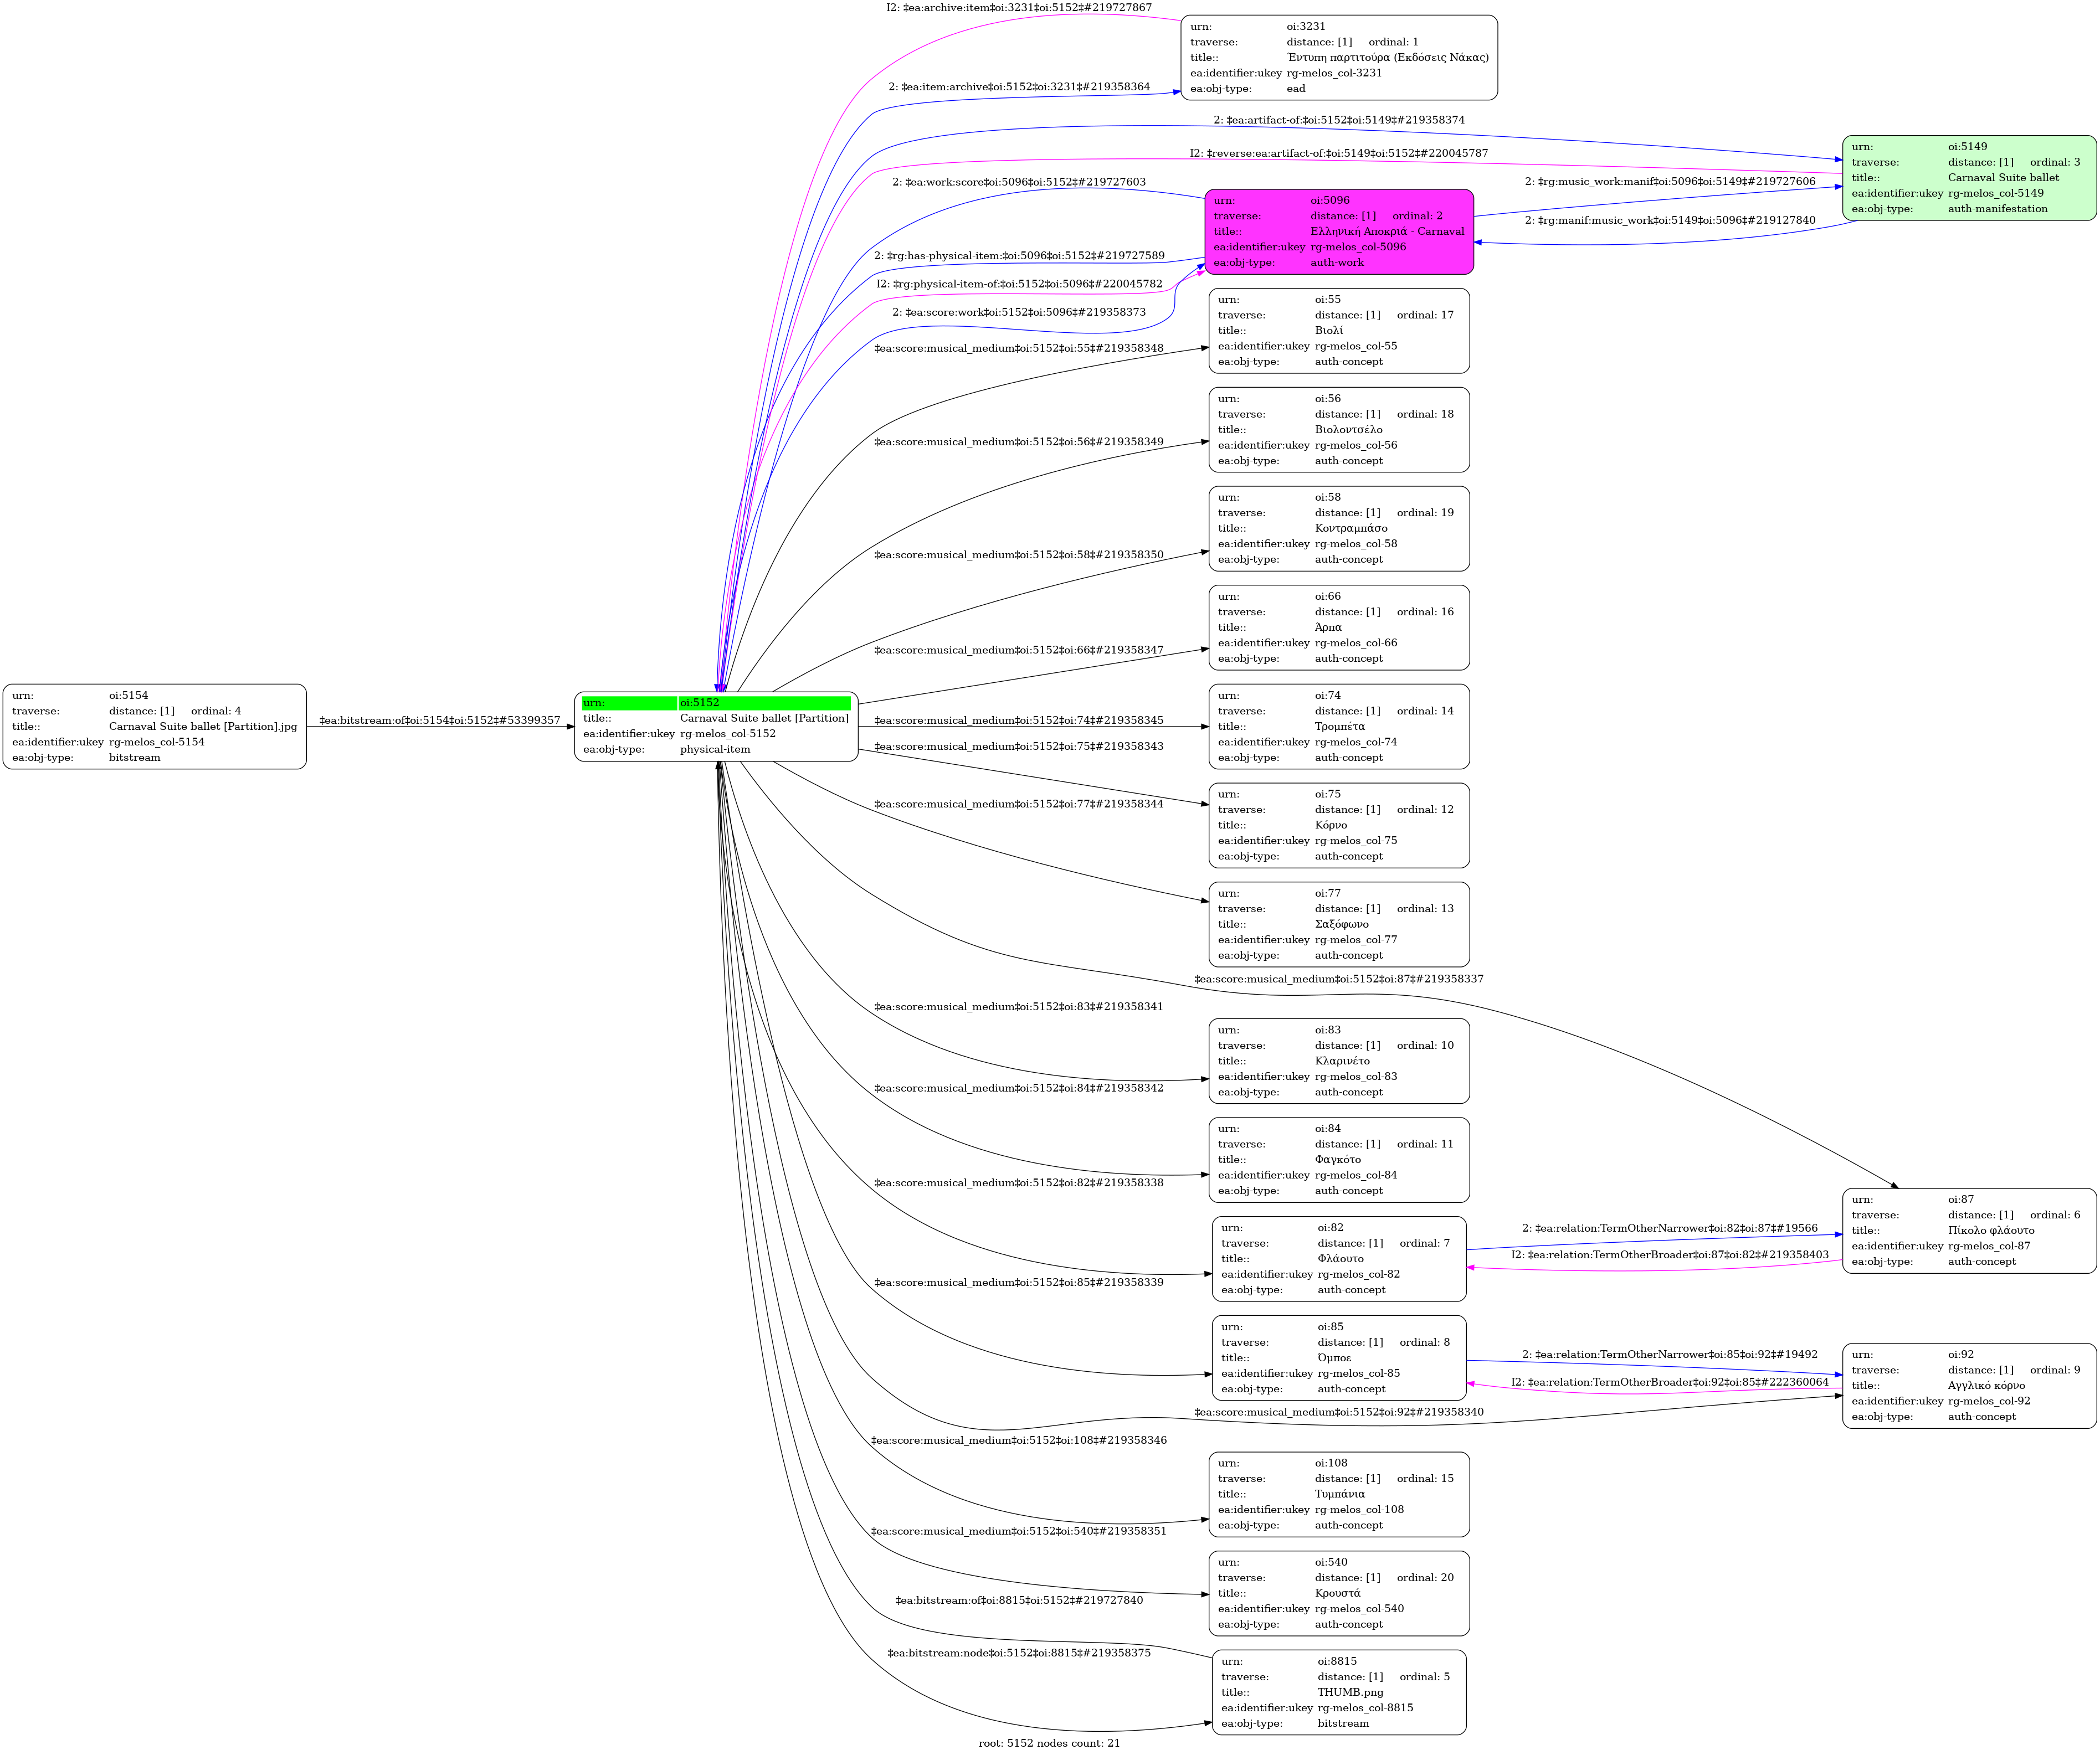Click the green root node oi:5152

[715, 726]
